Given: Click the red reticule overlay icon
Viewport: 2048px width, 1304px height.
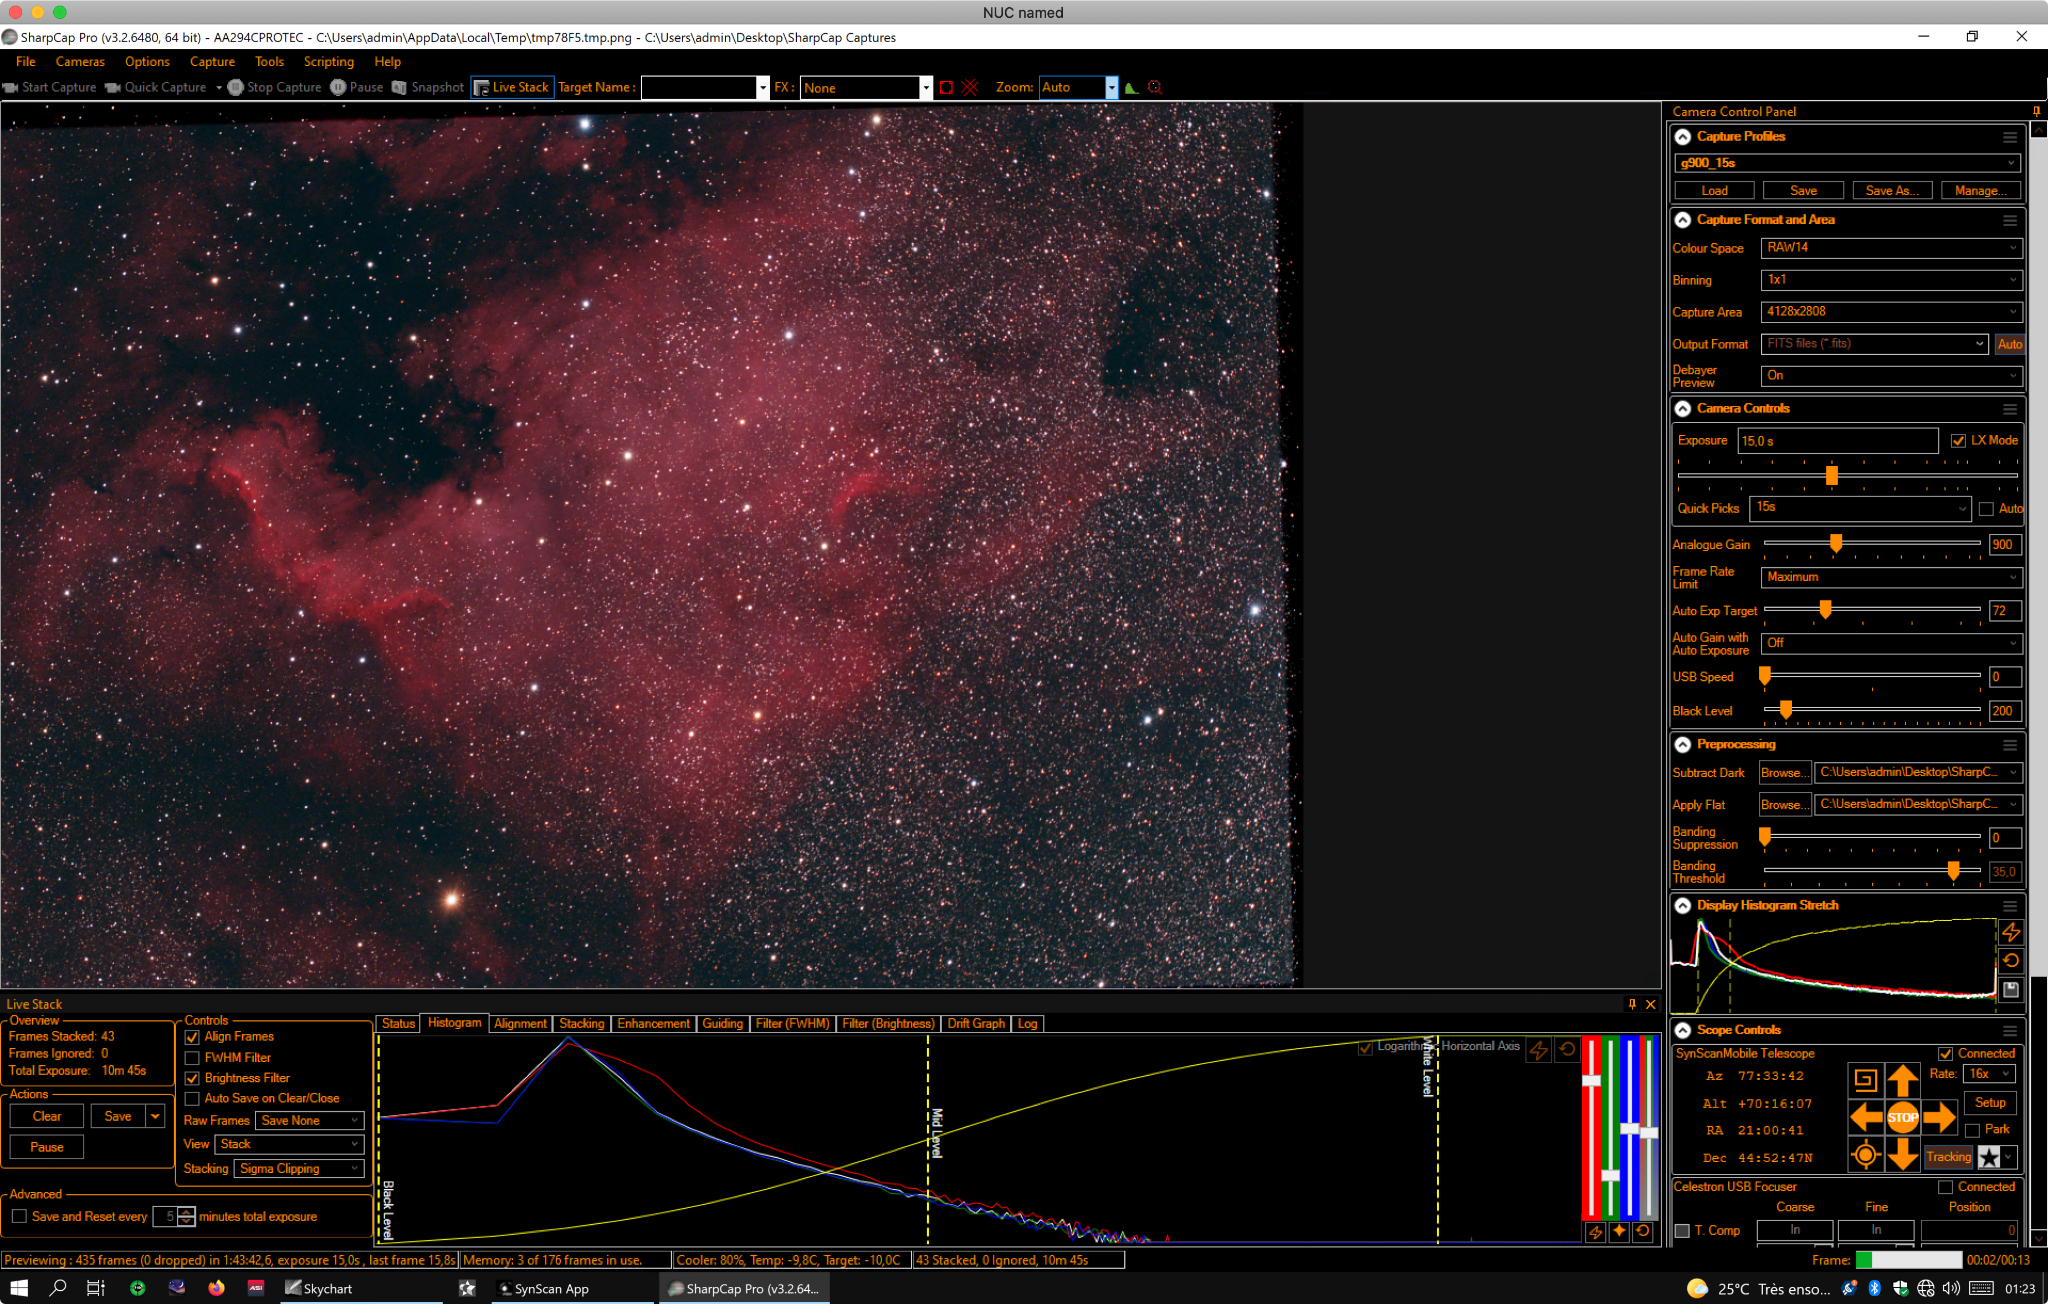Looking at the screenshot, I should [1155, 88].
